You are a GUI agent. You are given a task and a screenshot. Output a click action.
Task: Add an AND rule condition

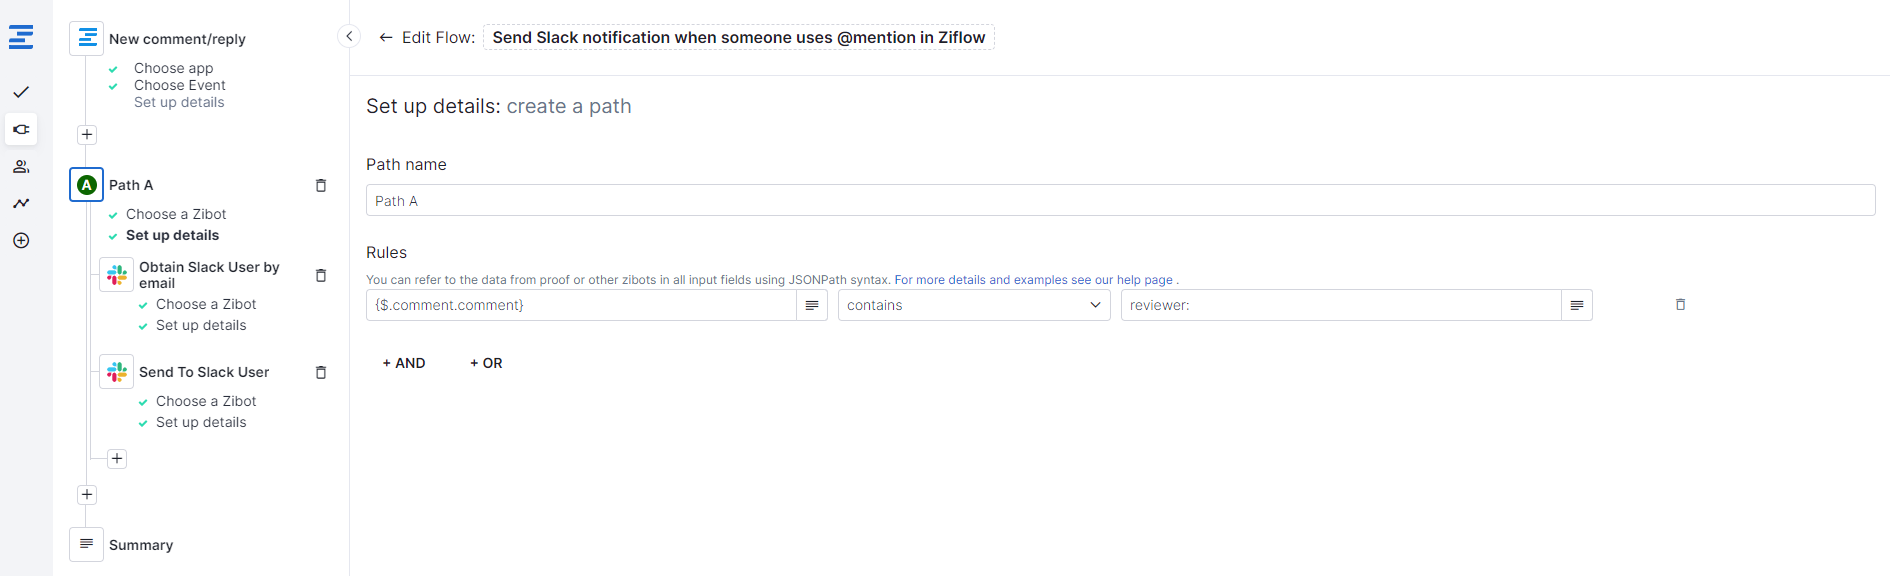[404, 363]
